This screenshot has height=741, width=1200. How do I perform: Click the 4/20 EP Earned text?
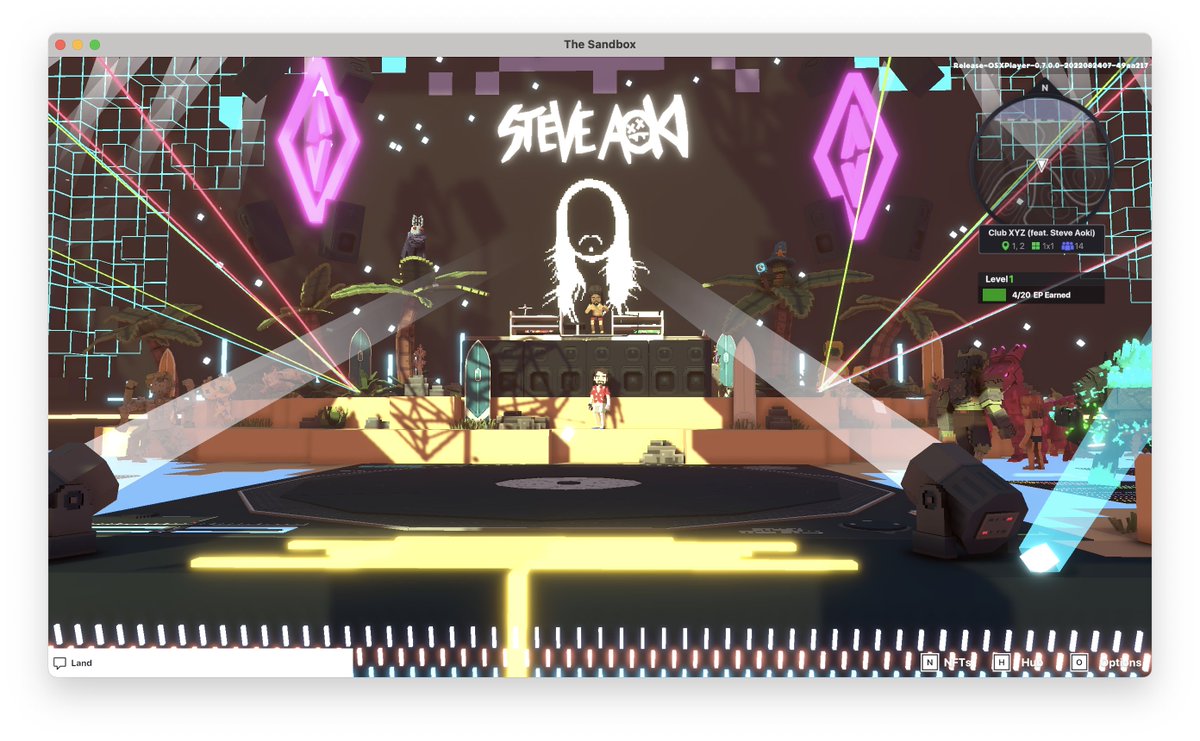pyautogui.click(x=1041, y=295)
